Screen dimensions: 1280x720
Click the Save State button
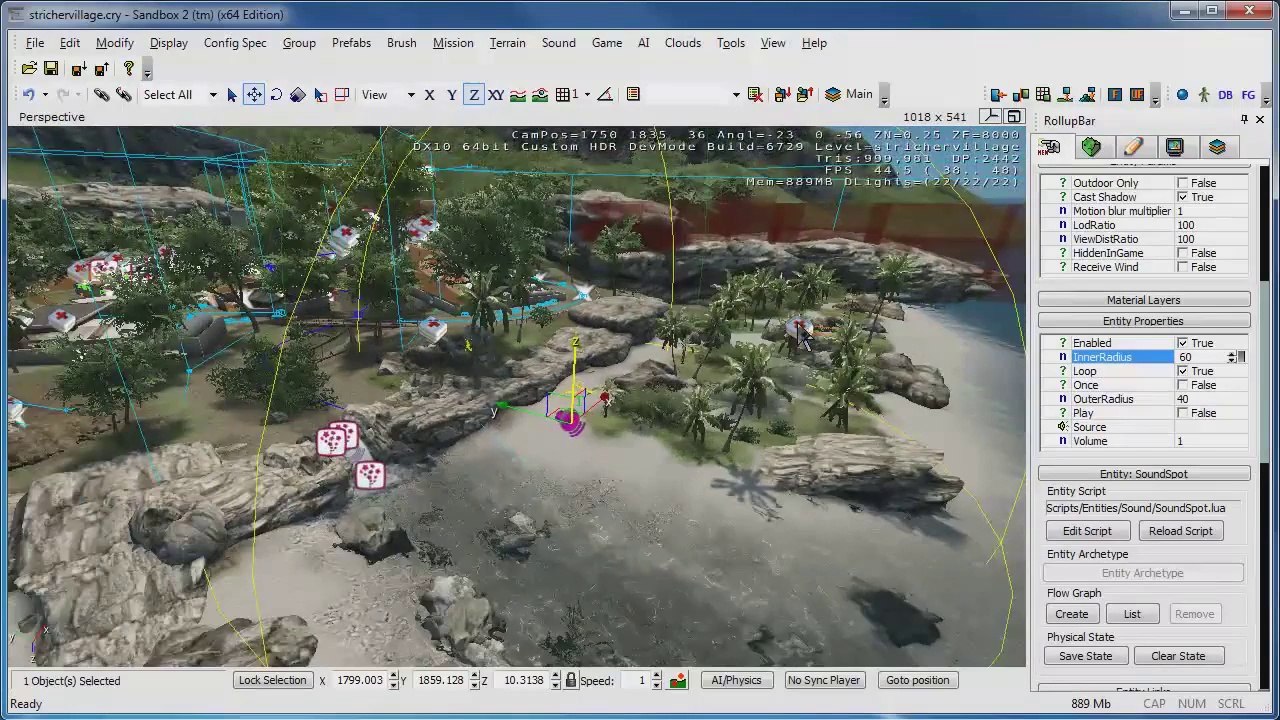click(x=1085, y=656)
